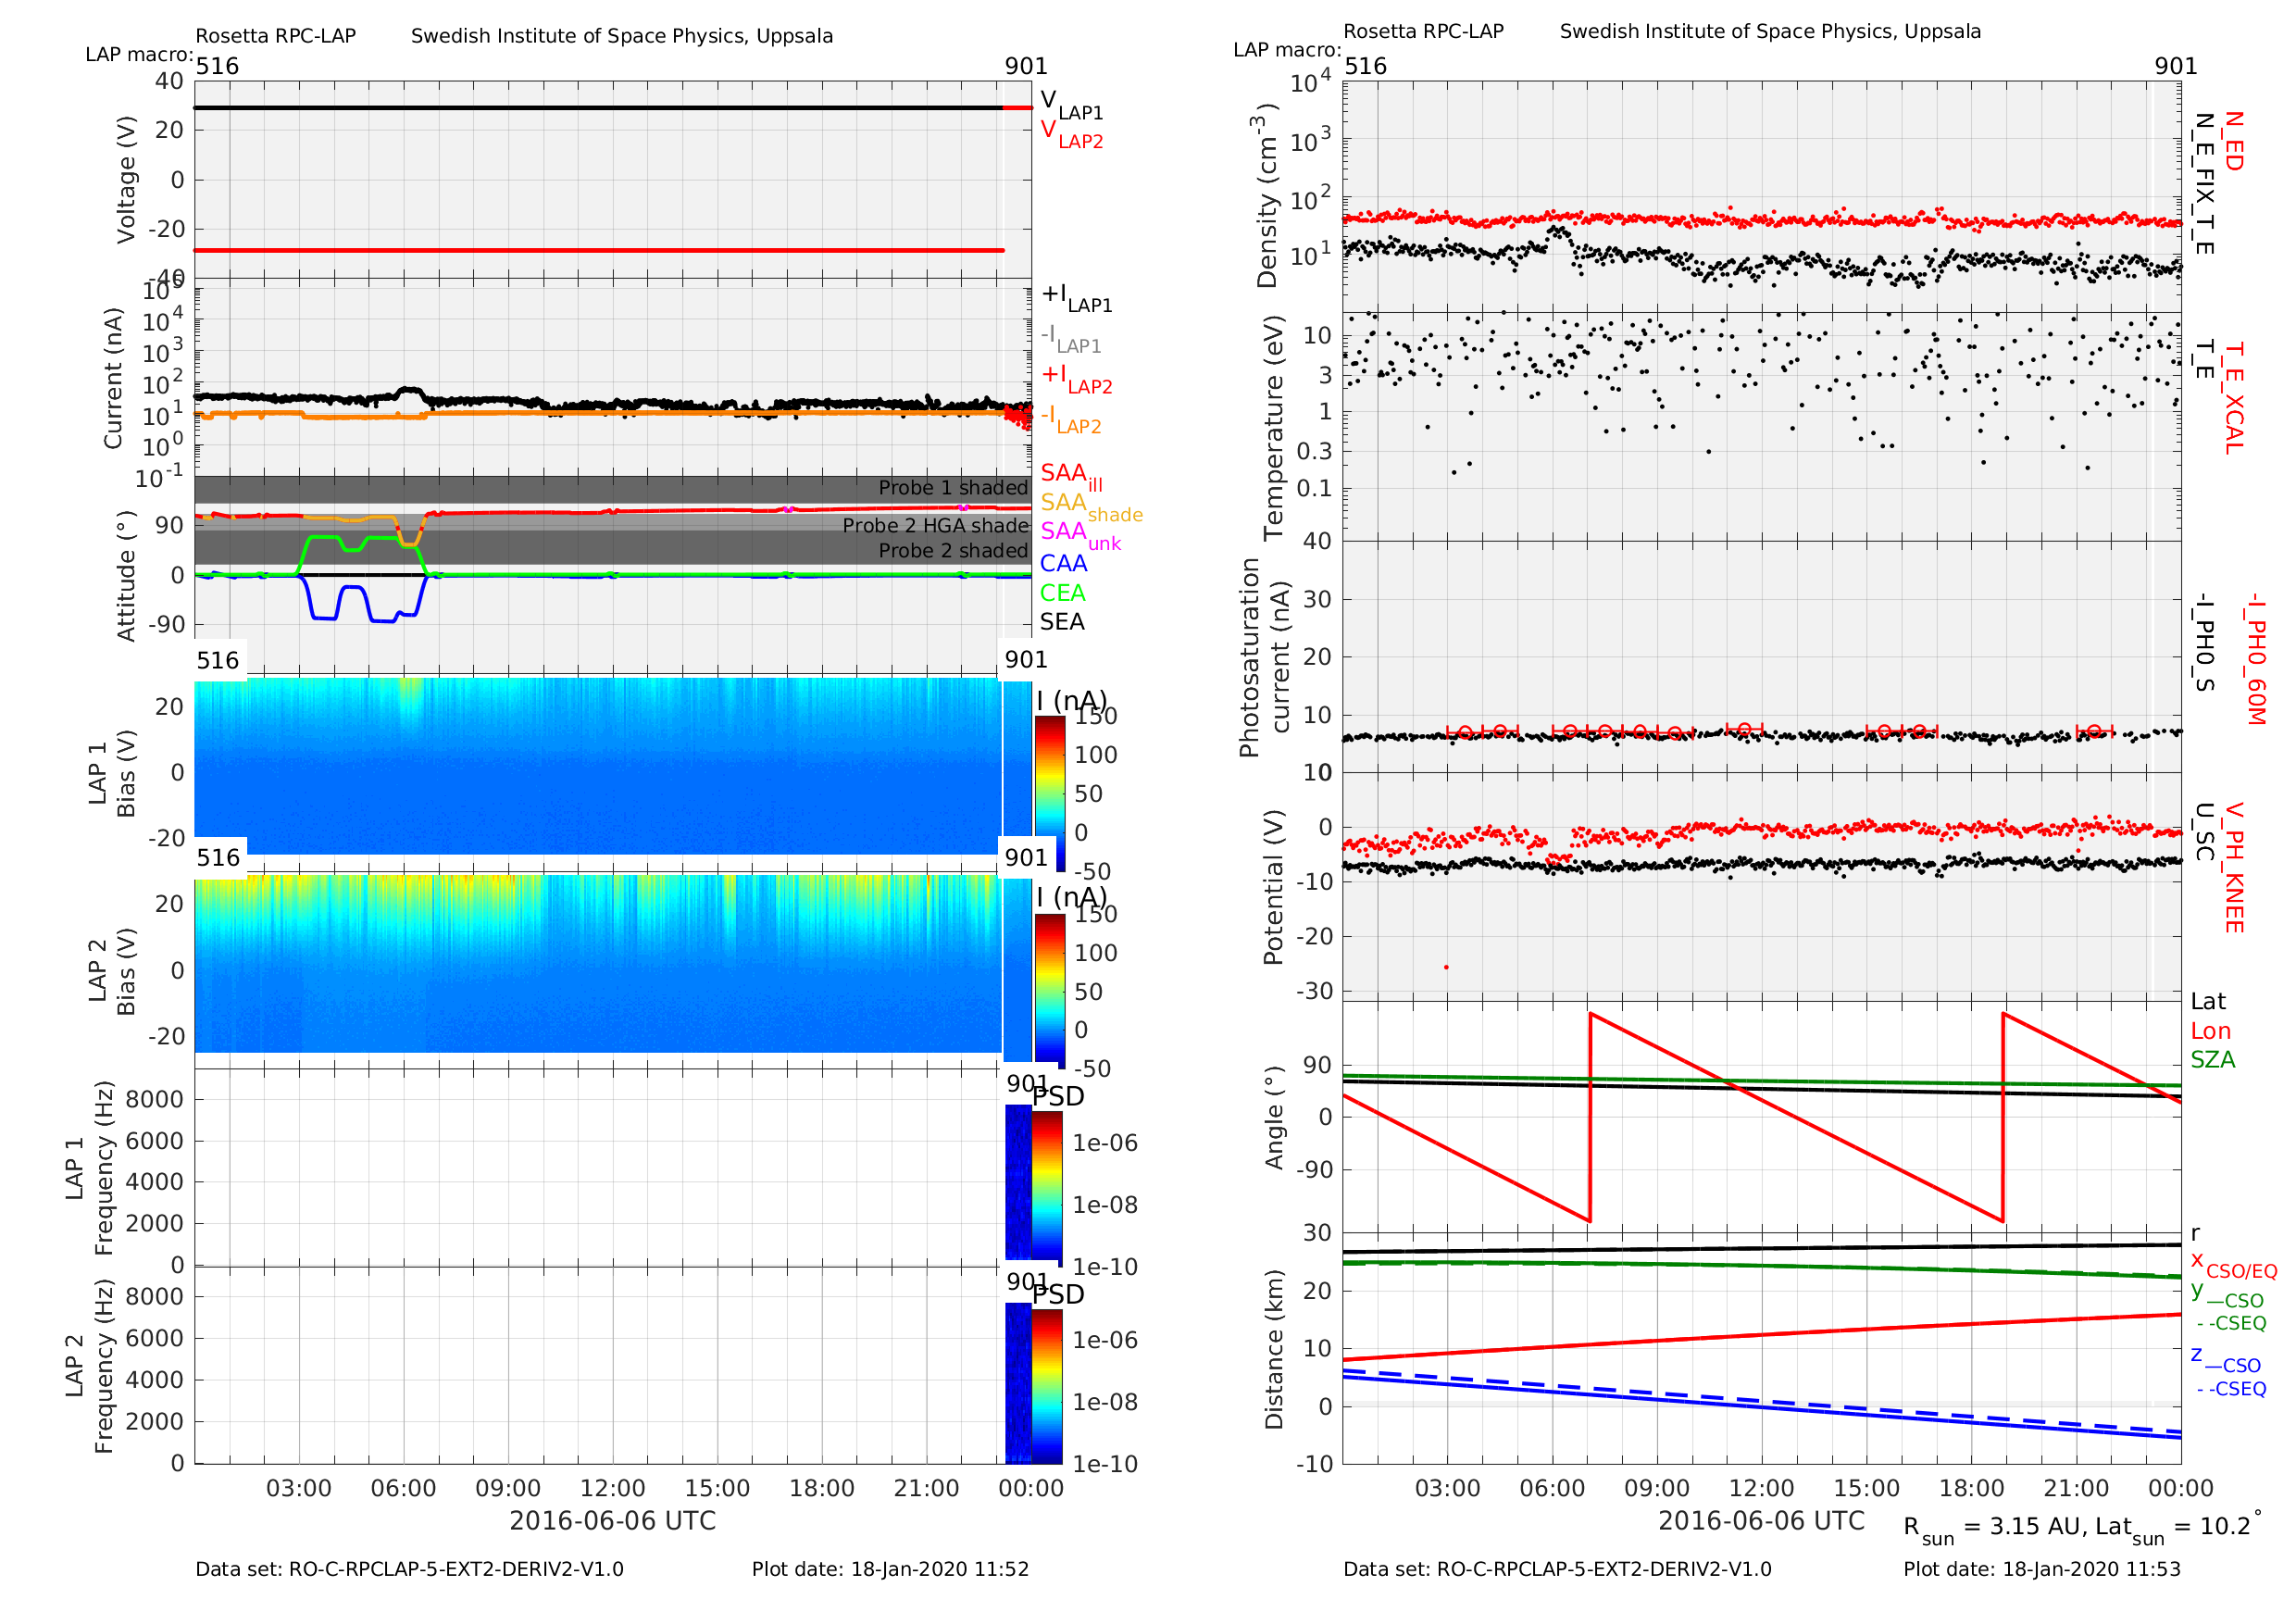
Task: Select the SAA_shade attitude legend label
Action: coord(1091,506)
